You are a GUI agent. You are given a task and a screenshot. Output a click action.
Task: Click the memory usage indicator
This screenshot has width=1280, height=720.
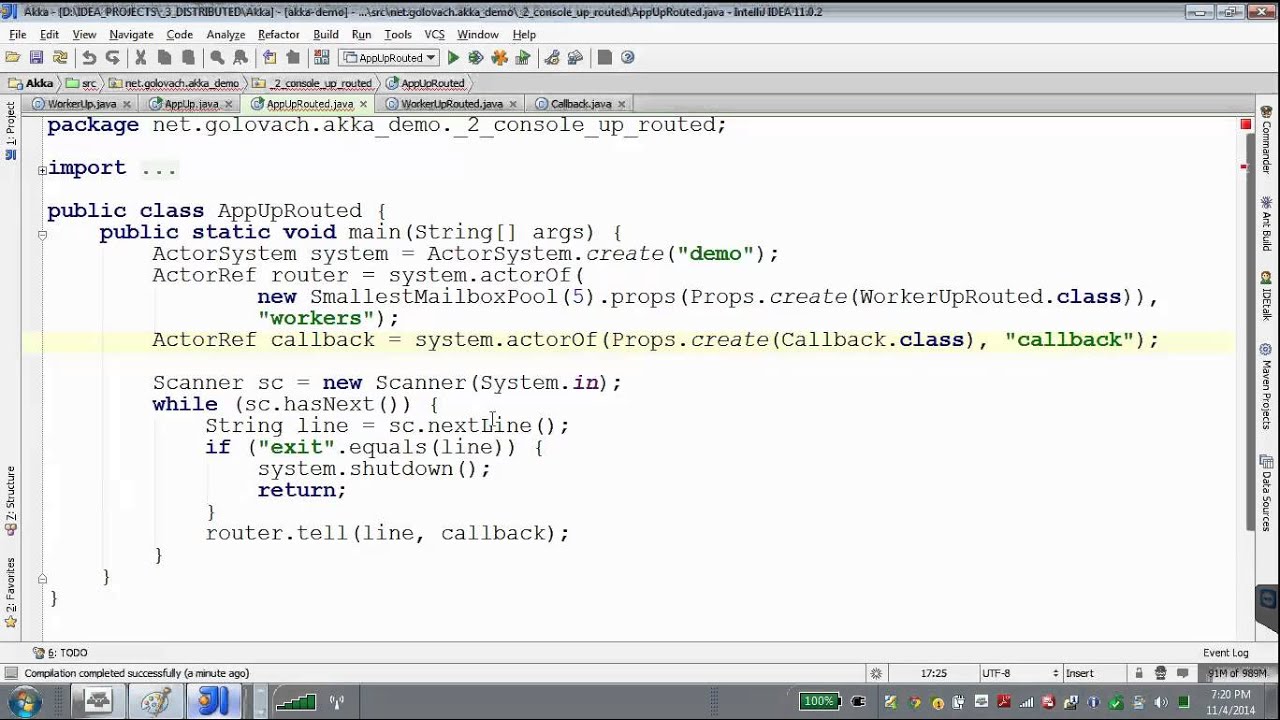tap(1238, 673)
